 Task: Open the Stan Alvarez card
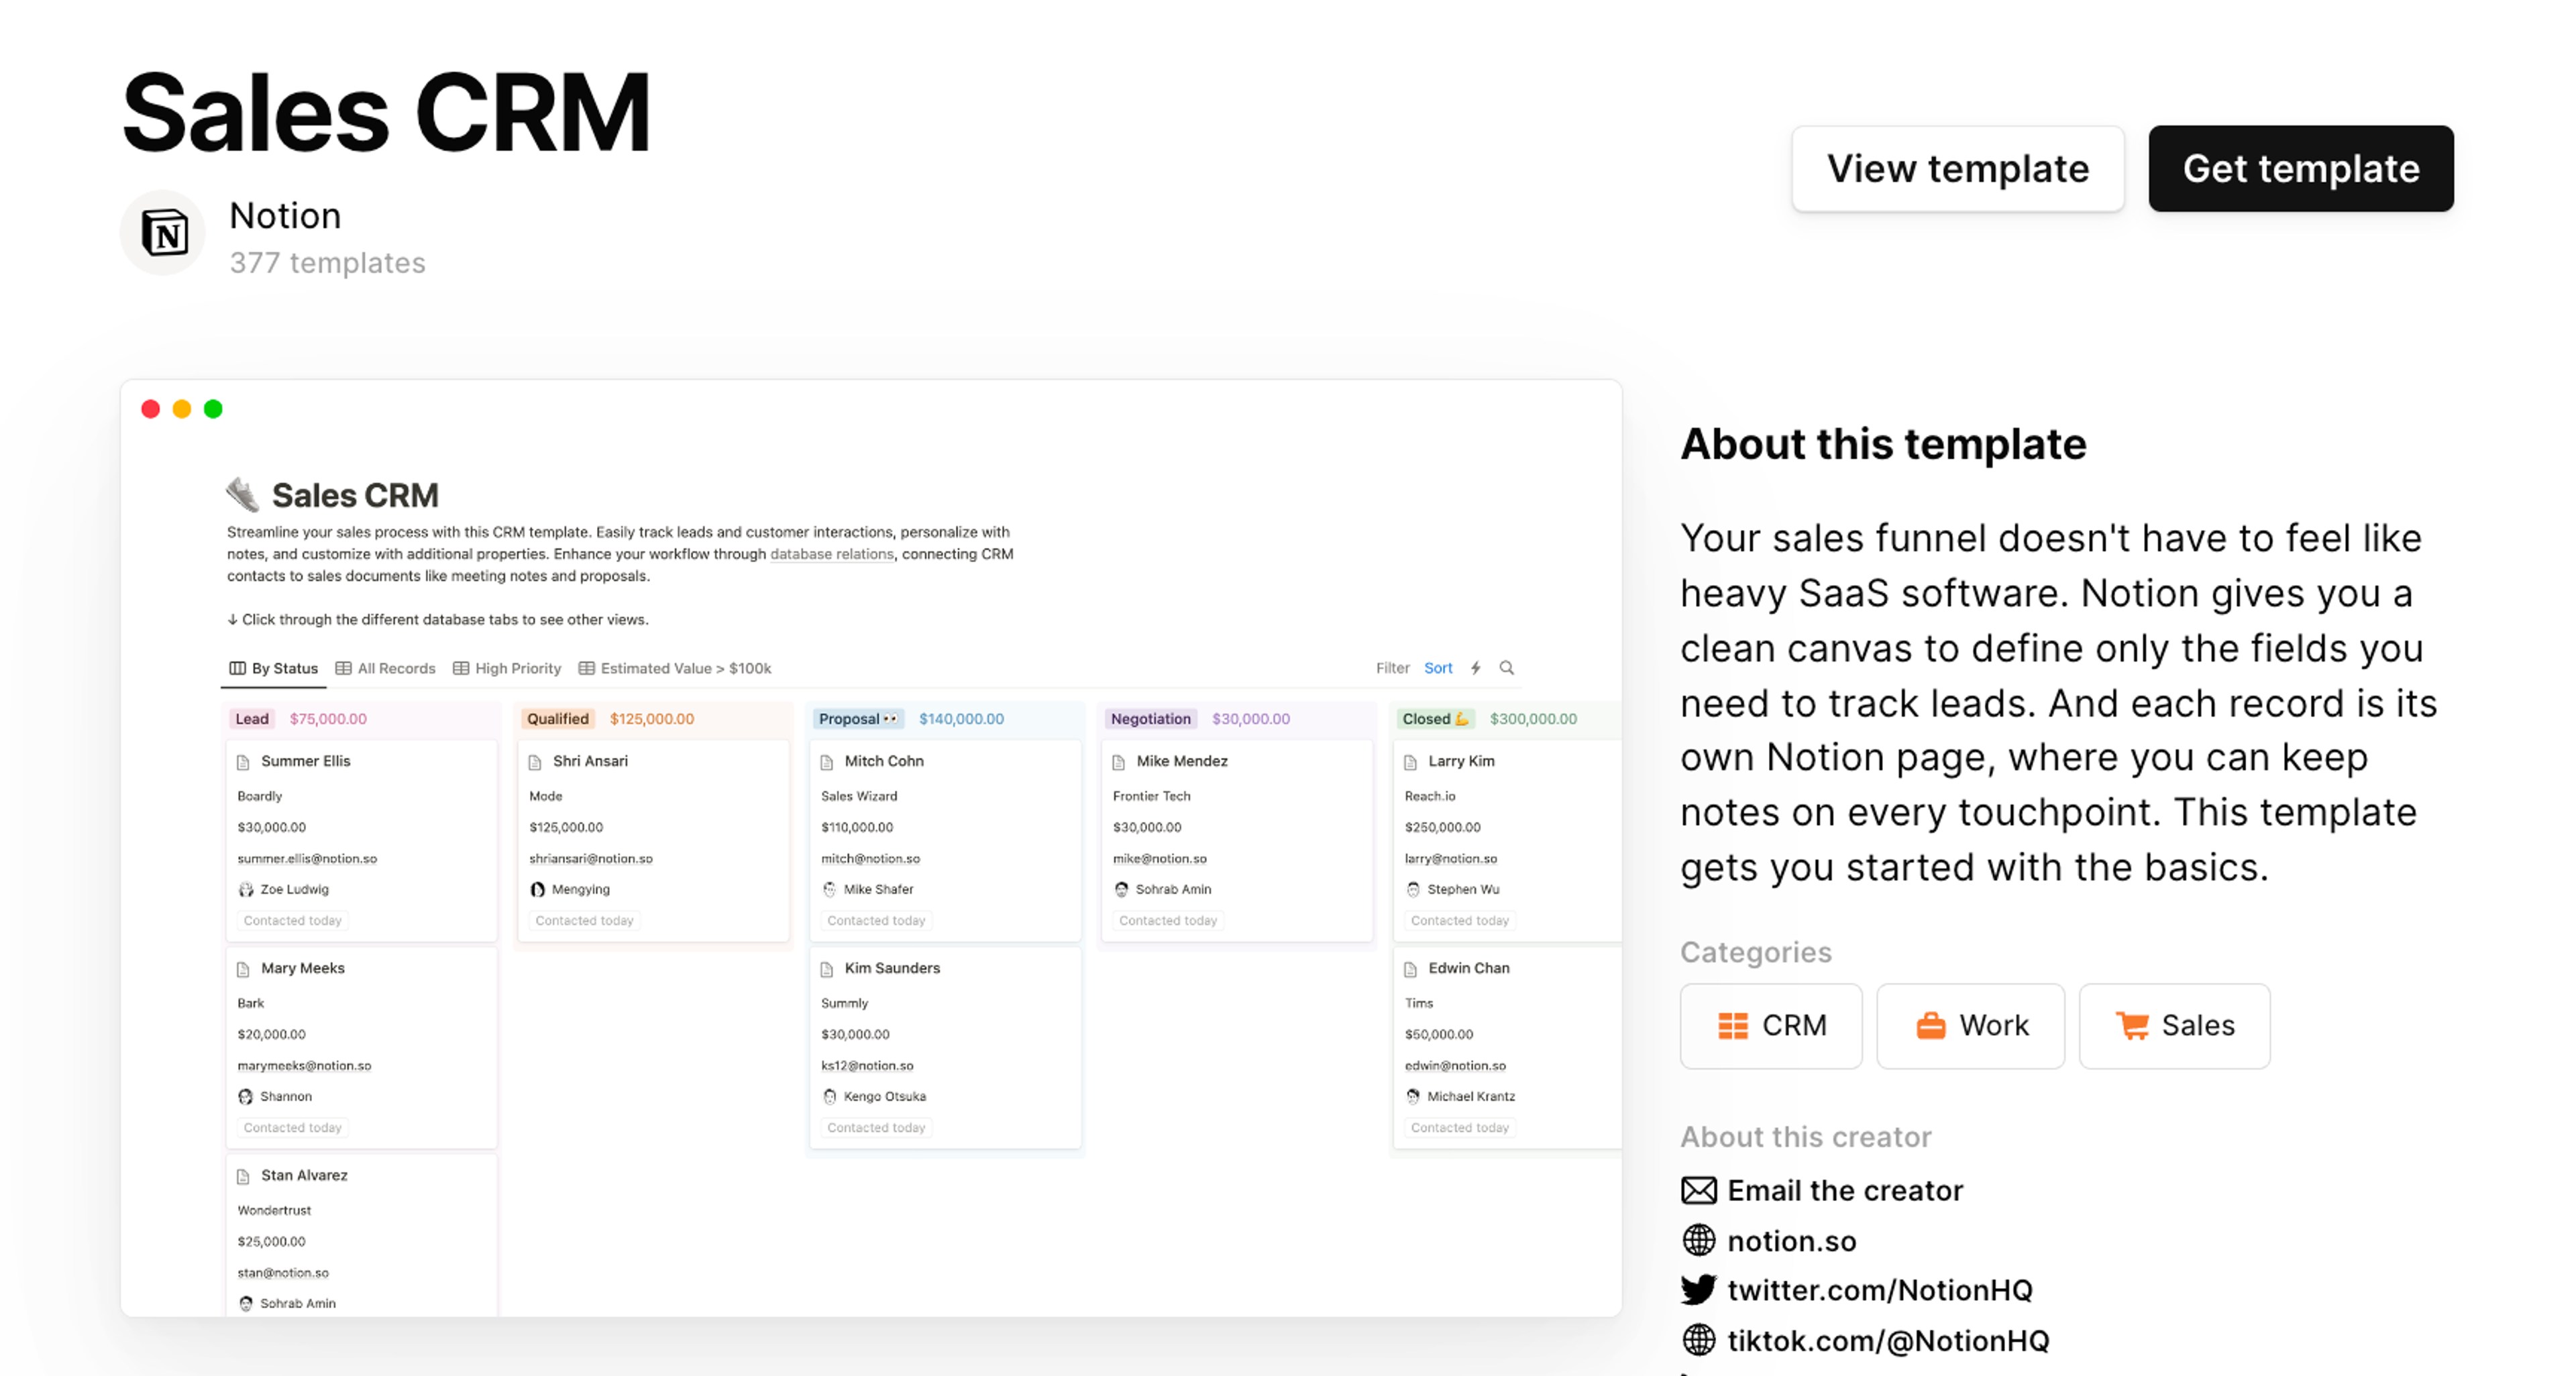click(x=362, y=1236)
